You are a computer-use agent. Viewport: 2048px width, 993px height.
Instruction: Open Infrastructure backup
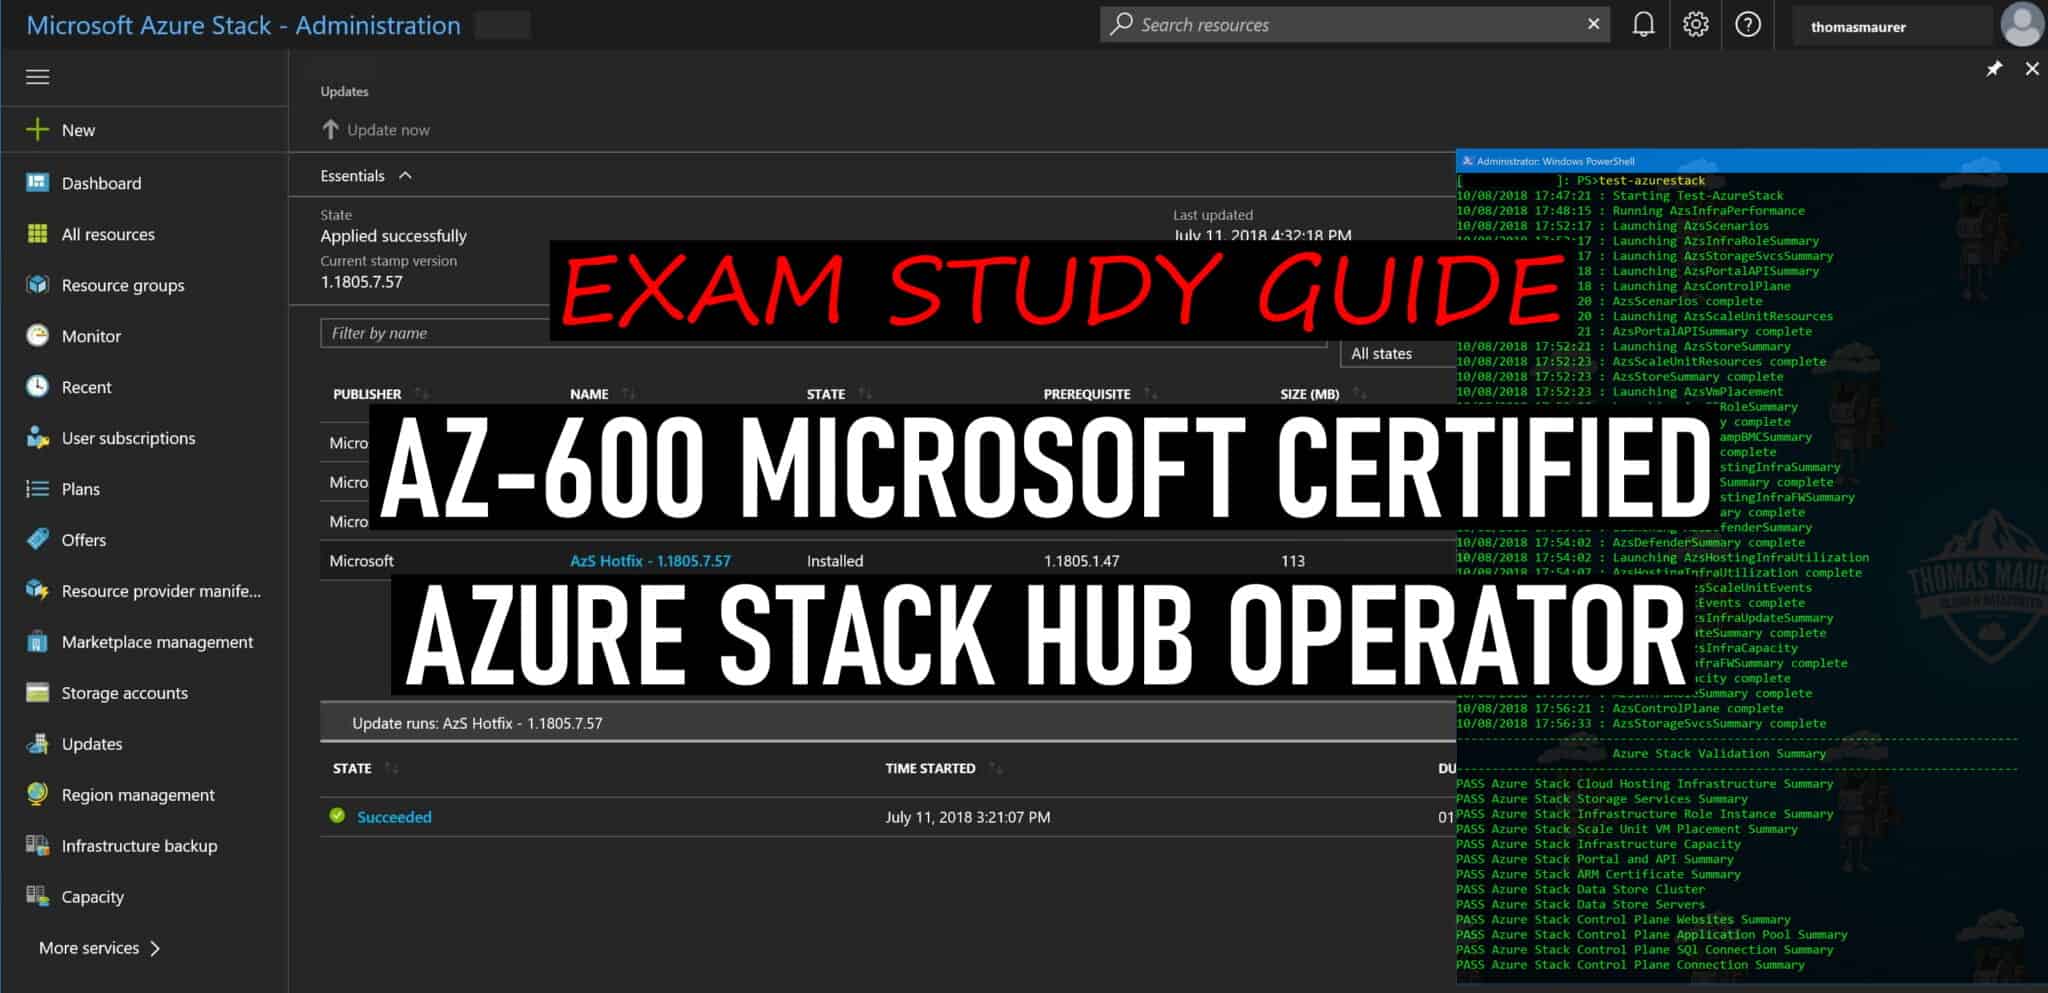click(139, 846)
